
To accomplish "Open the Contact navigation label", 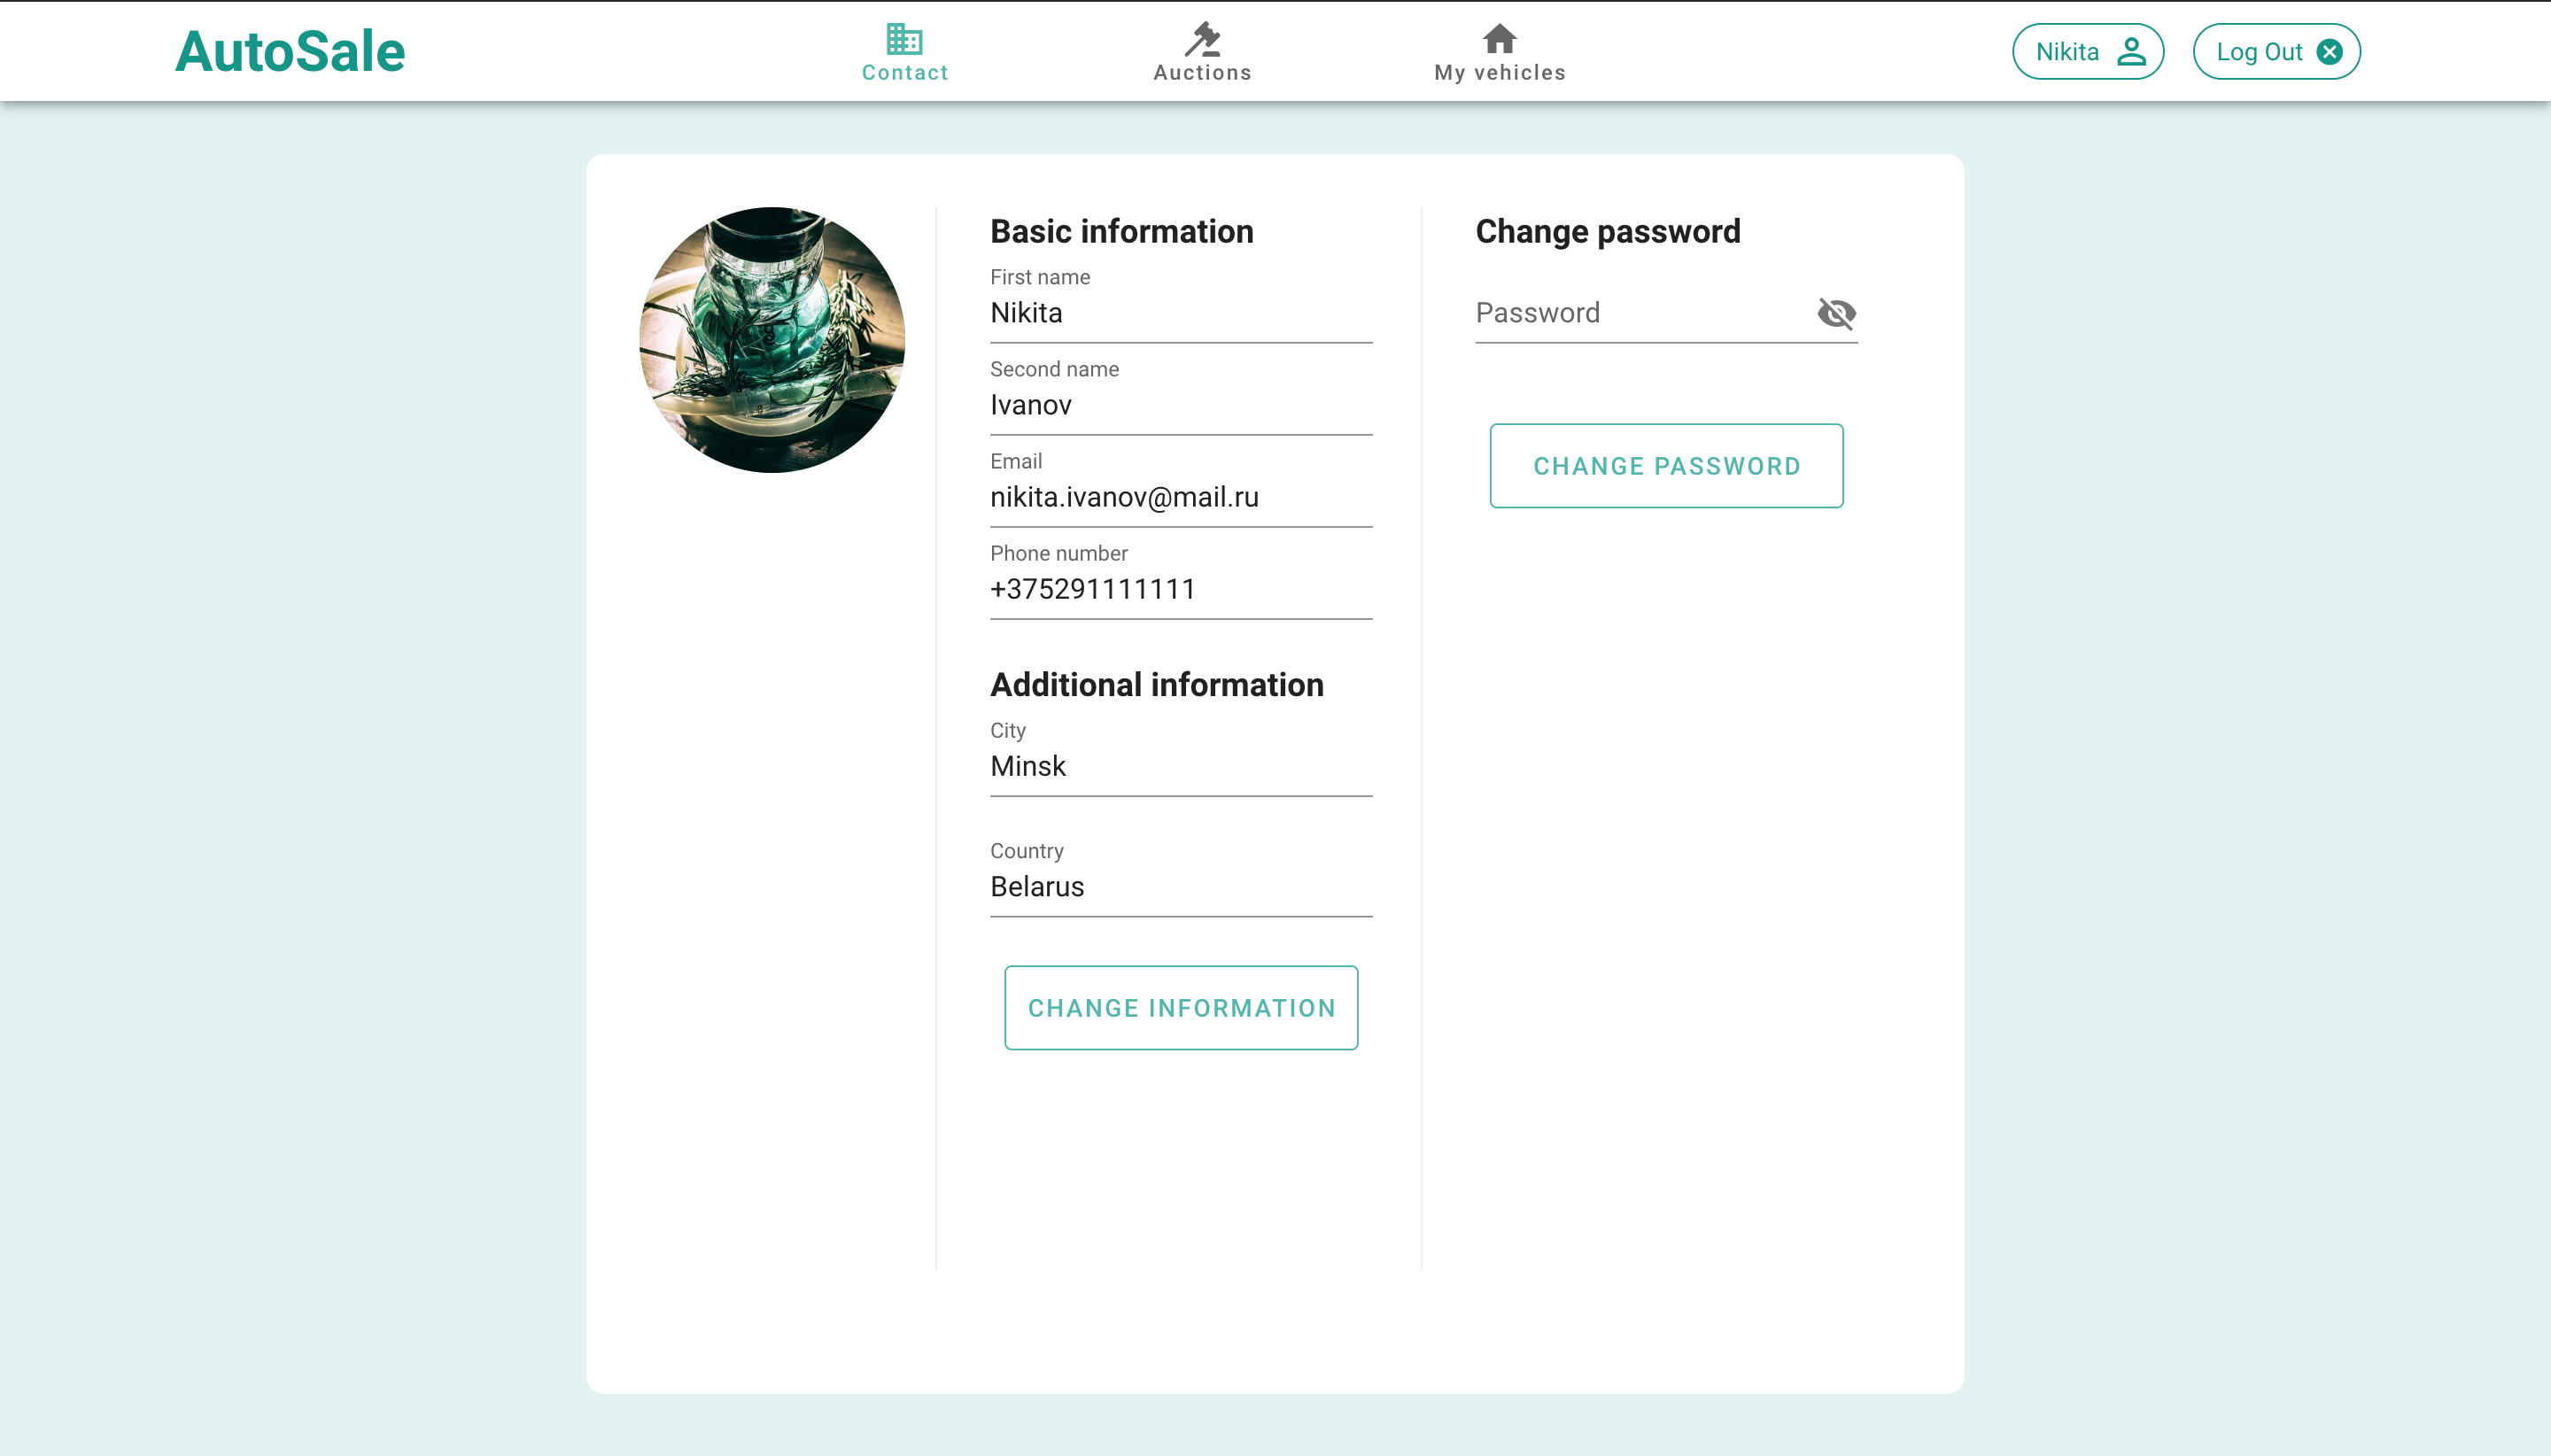I will pyautogui.click(x=904, y=73).
